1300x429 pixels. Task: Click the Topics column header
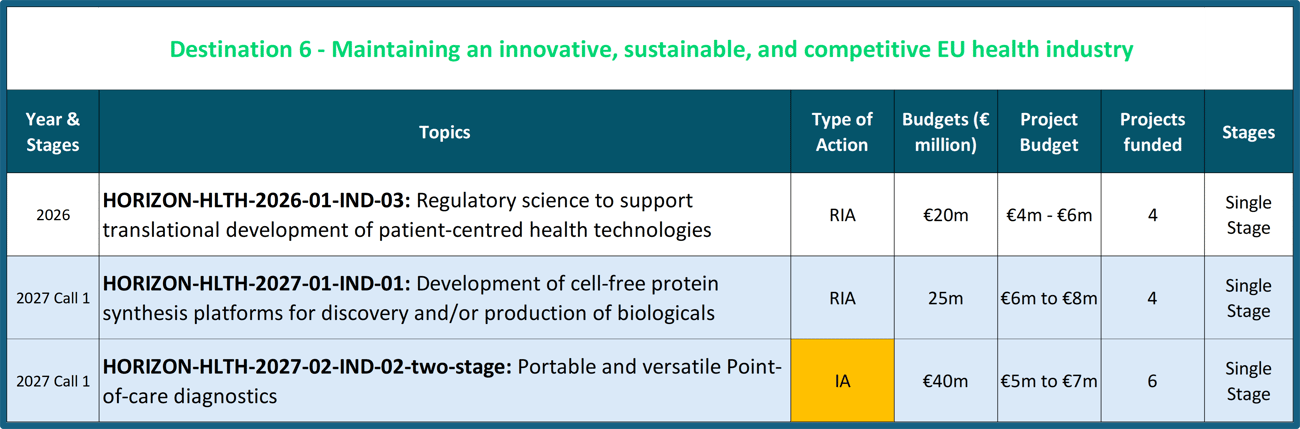click(444, 132)
